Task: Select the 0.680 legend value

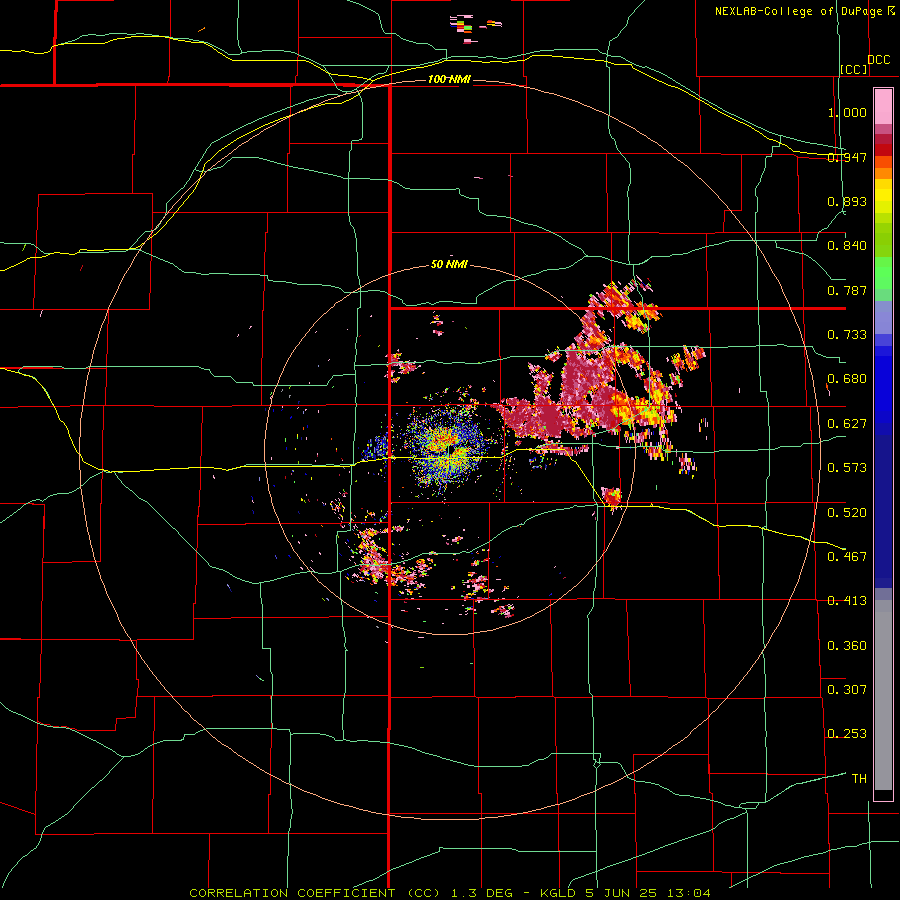Action: tap(847, 379)
